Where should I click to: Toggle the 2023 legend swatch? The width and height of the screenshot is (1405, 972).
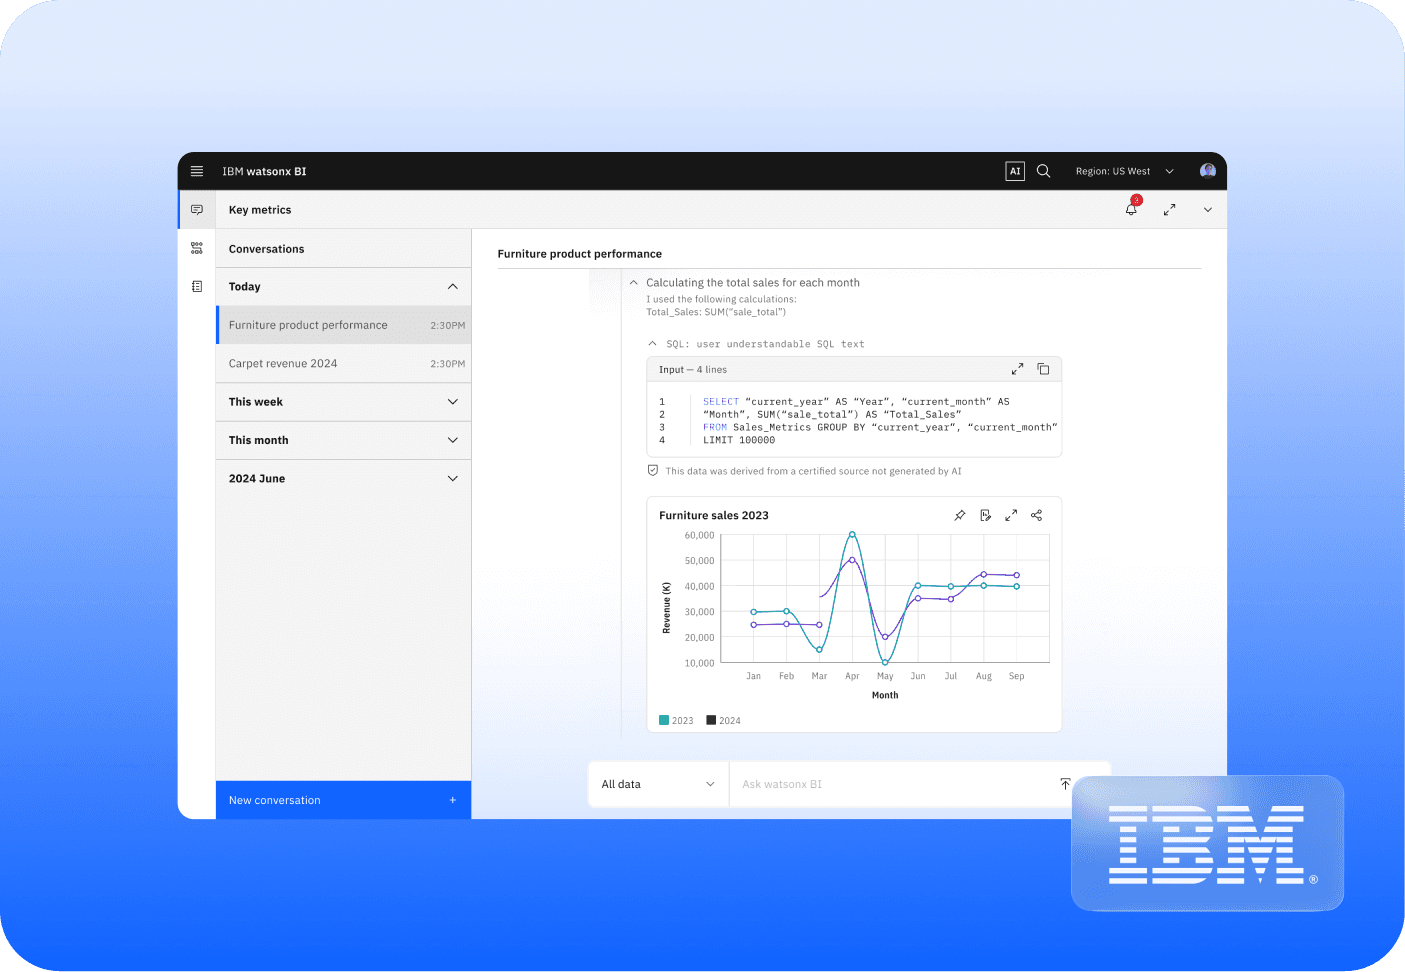664,720
